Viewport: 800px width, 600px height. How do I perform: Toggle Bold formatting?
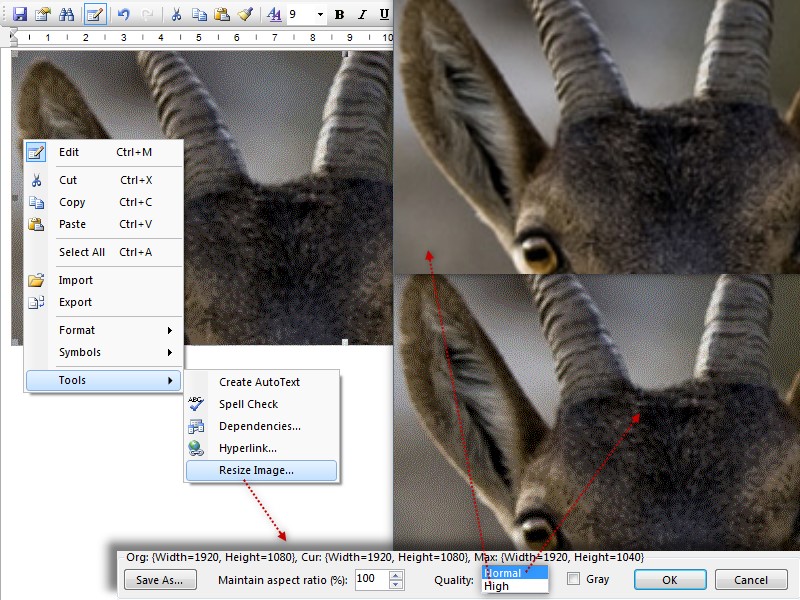coord(339,14)
